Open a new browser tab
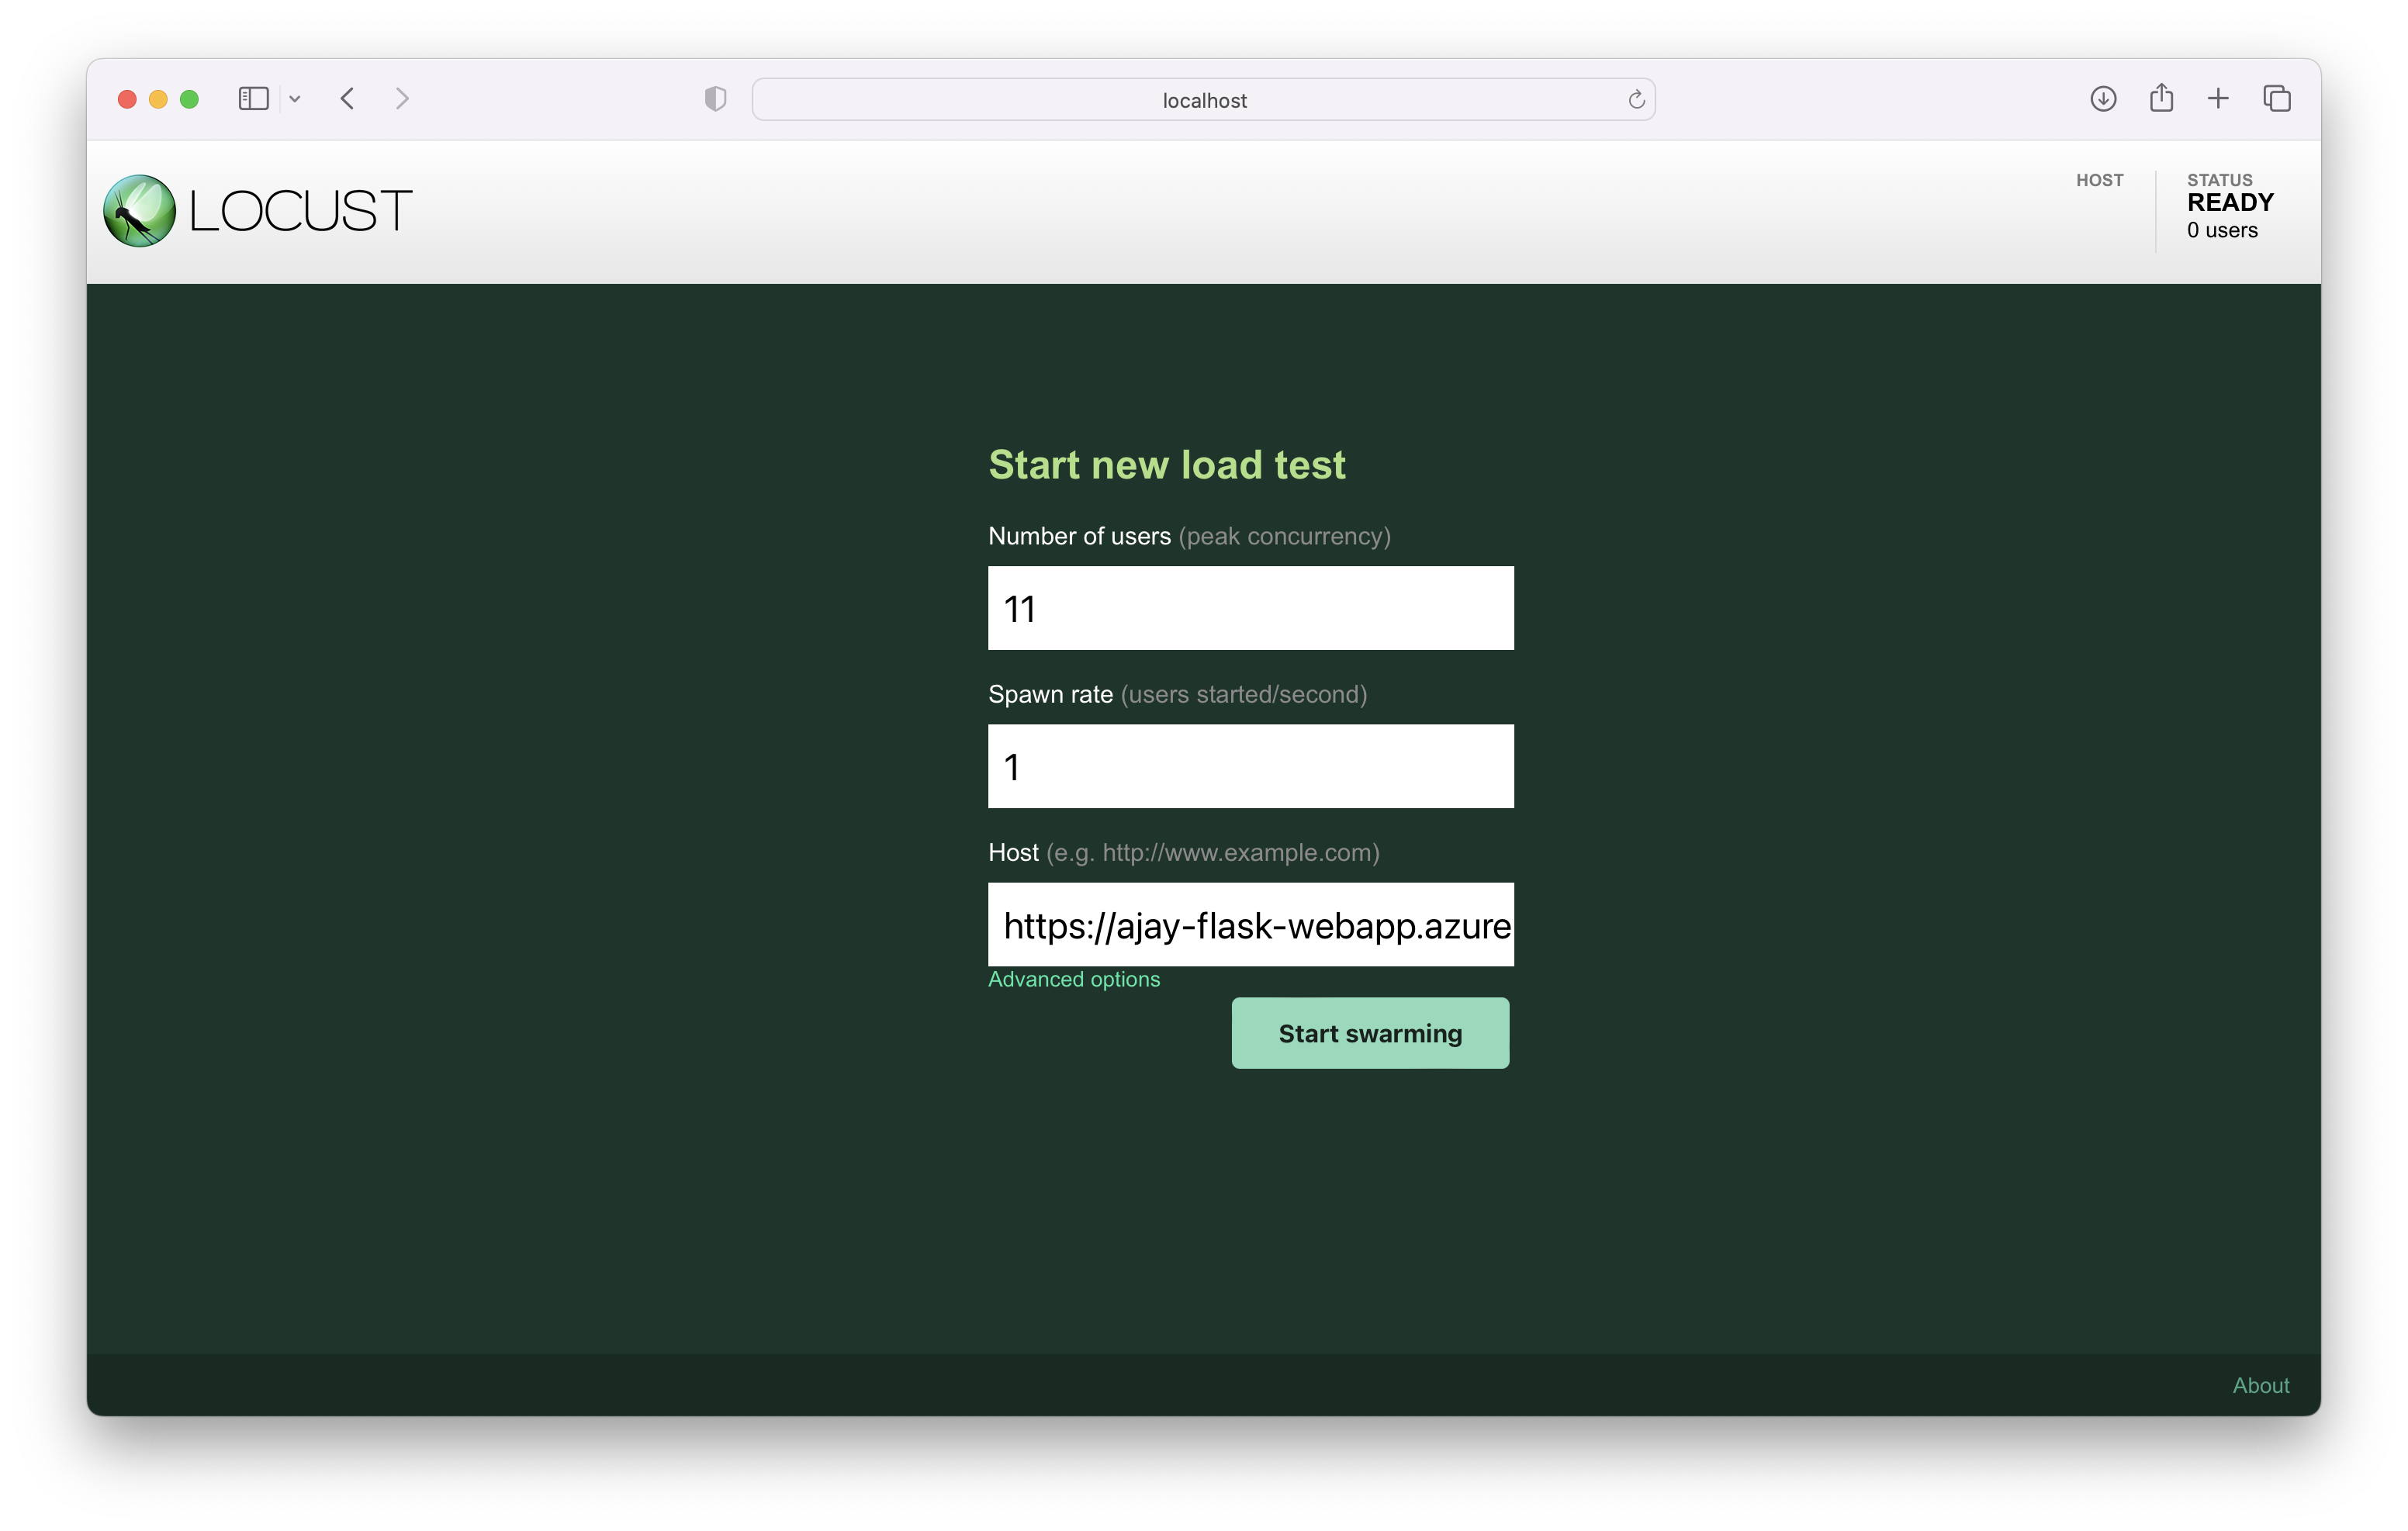2408x1531 pixels. coord(2218,99)
